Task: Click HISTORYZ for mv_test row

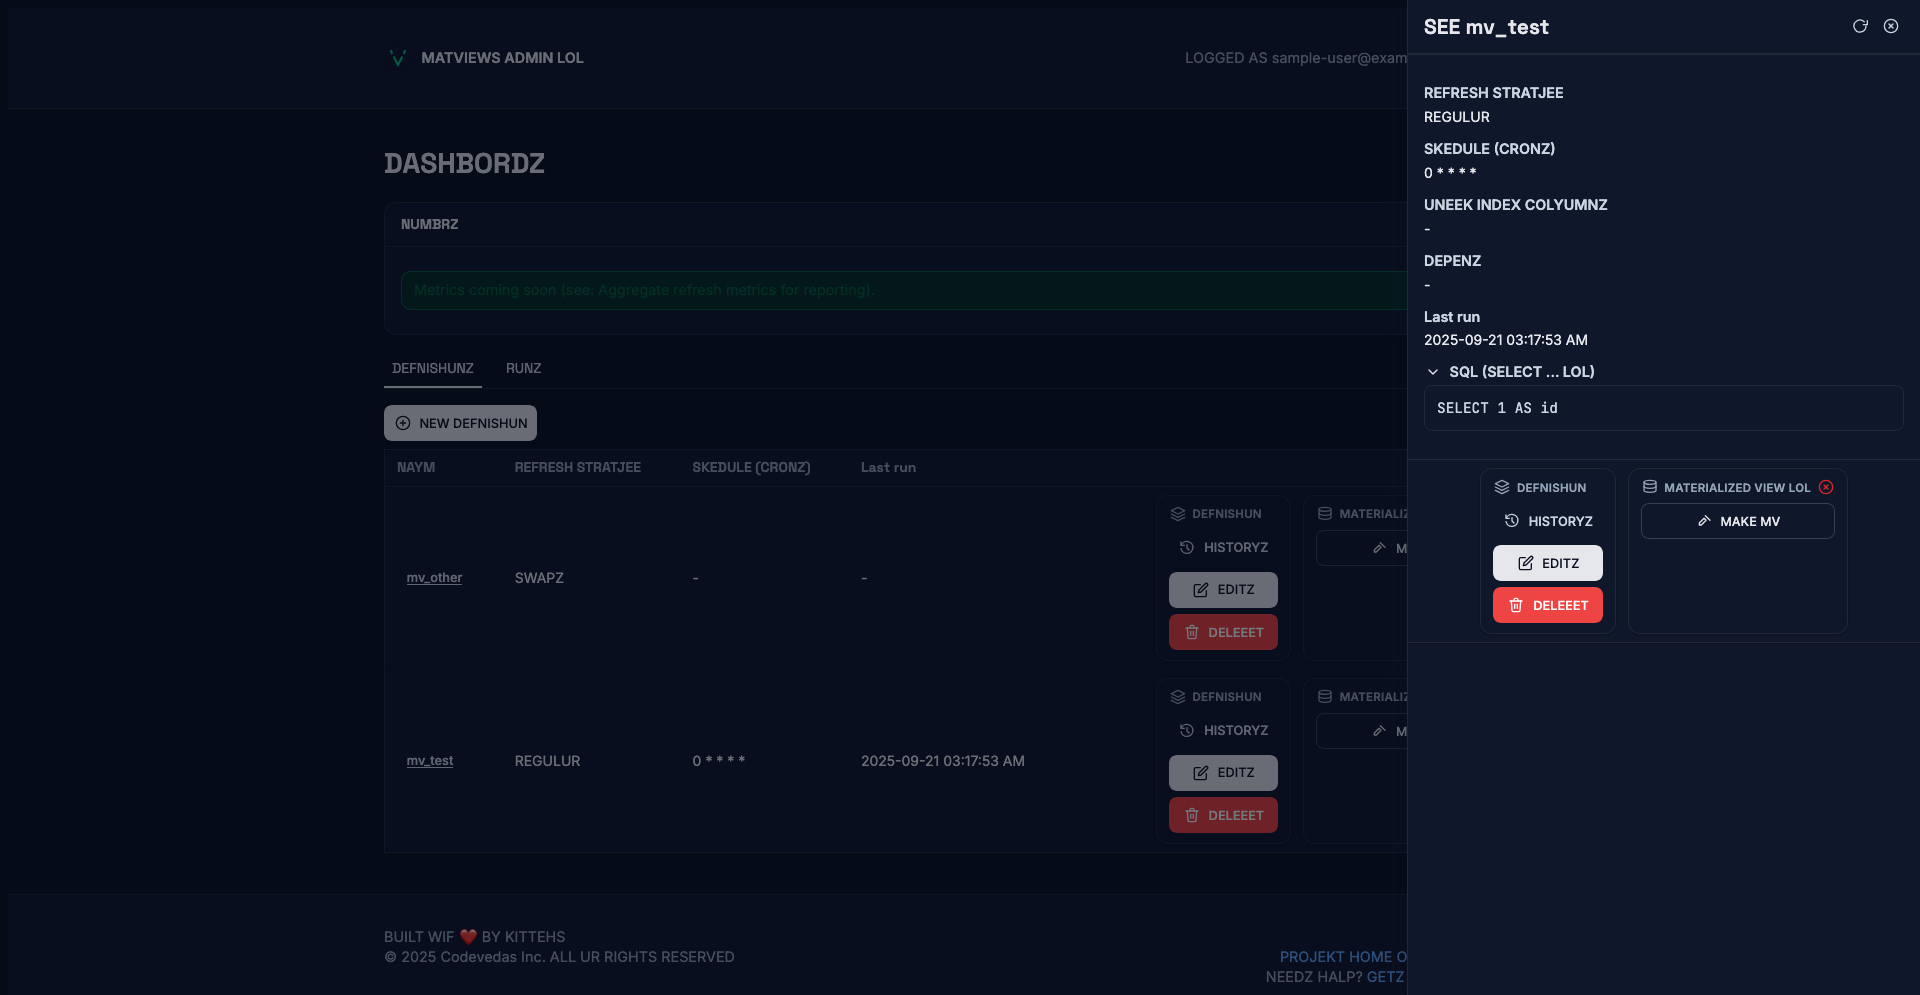Action: point(1223,730)
